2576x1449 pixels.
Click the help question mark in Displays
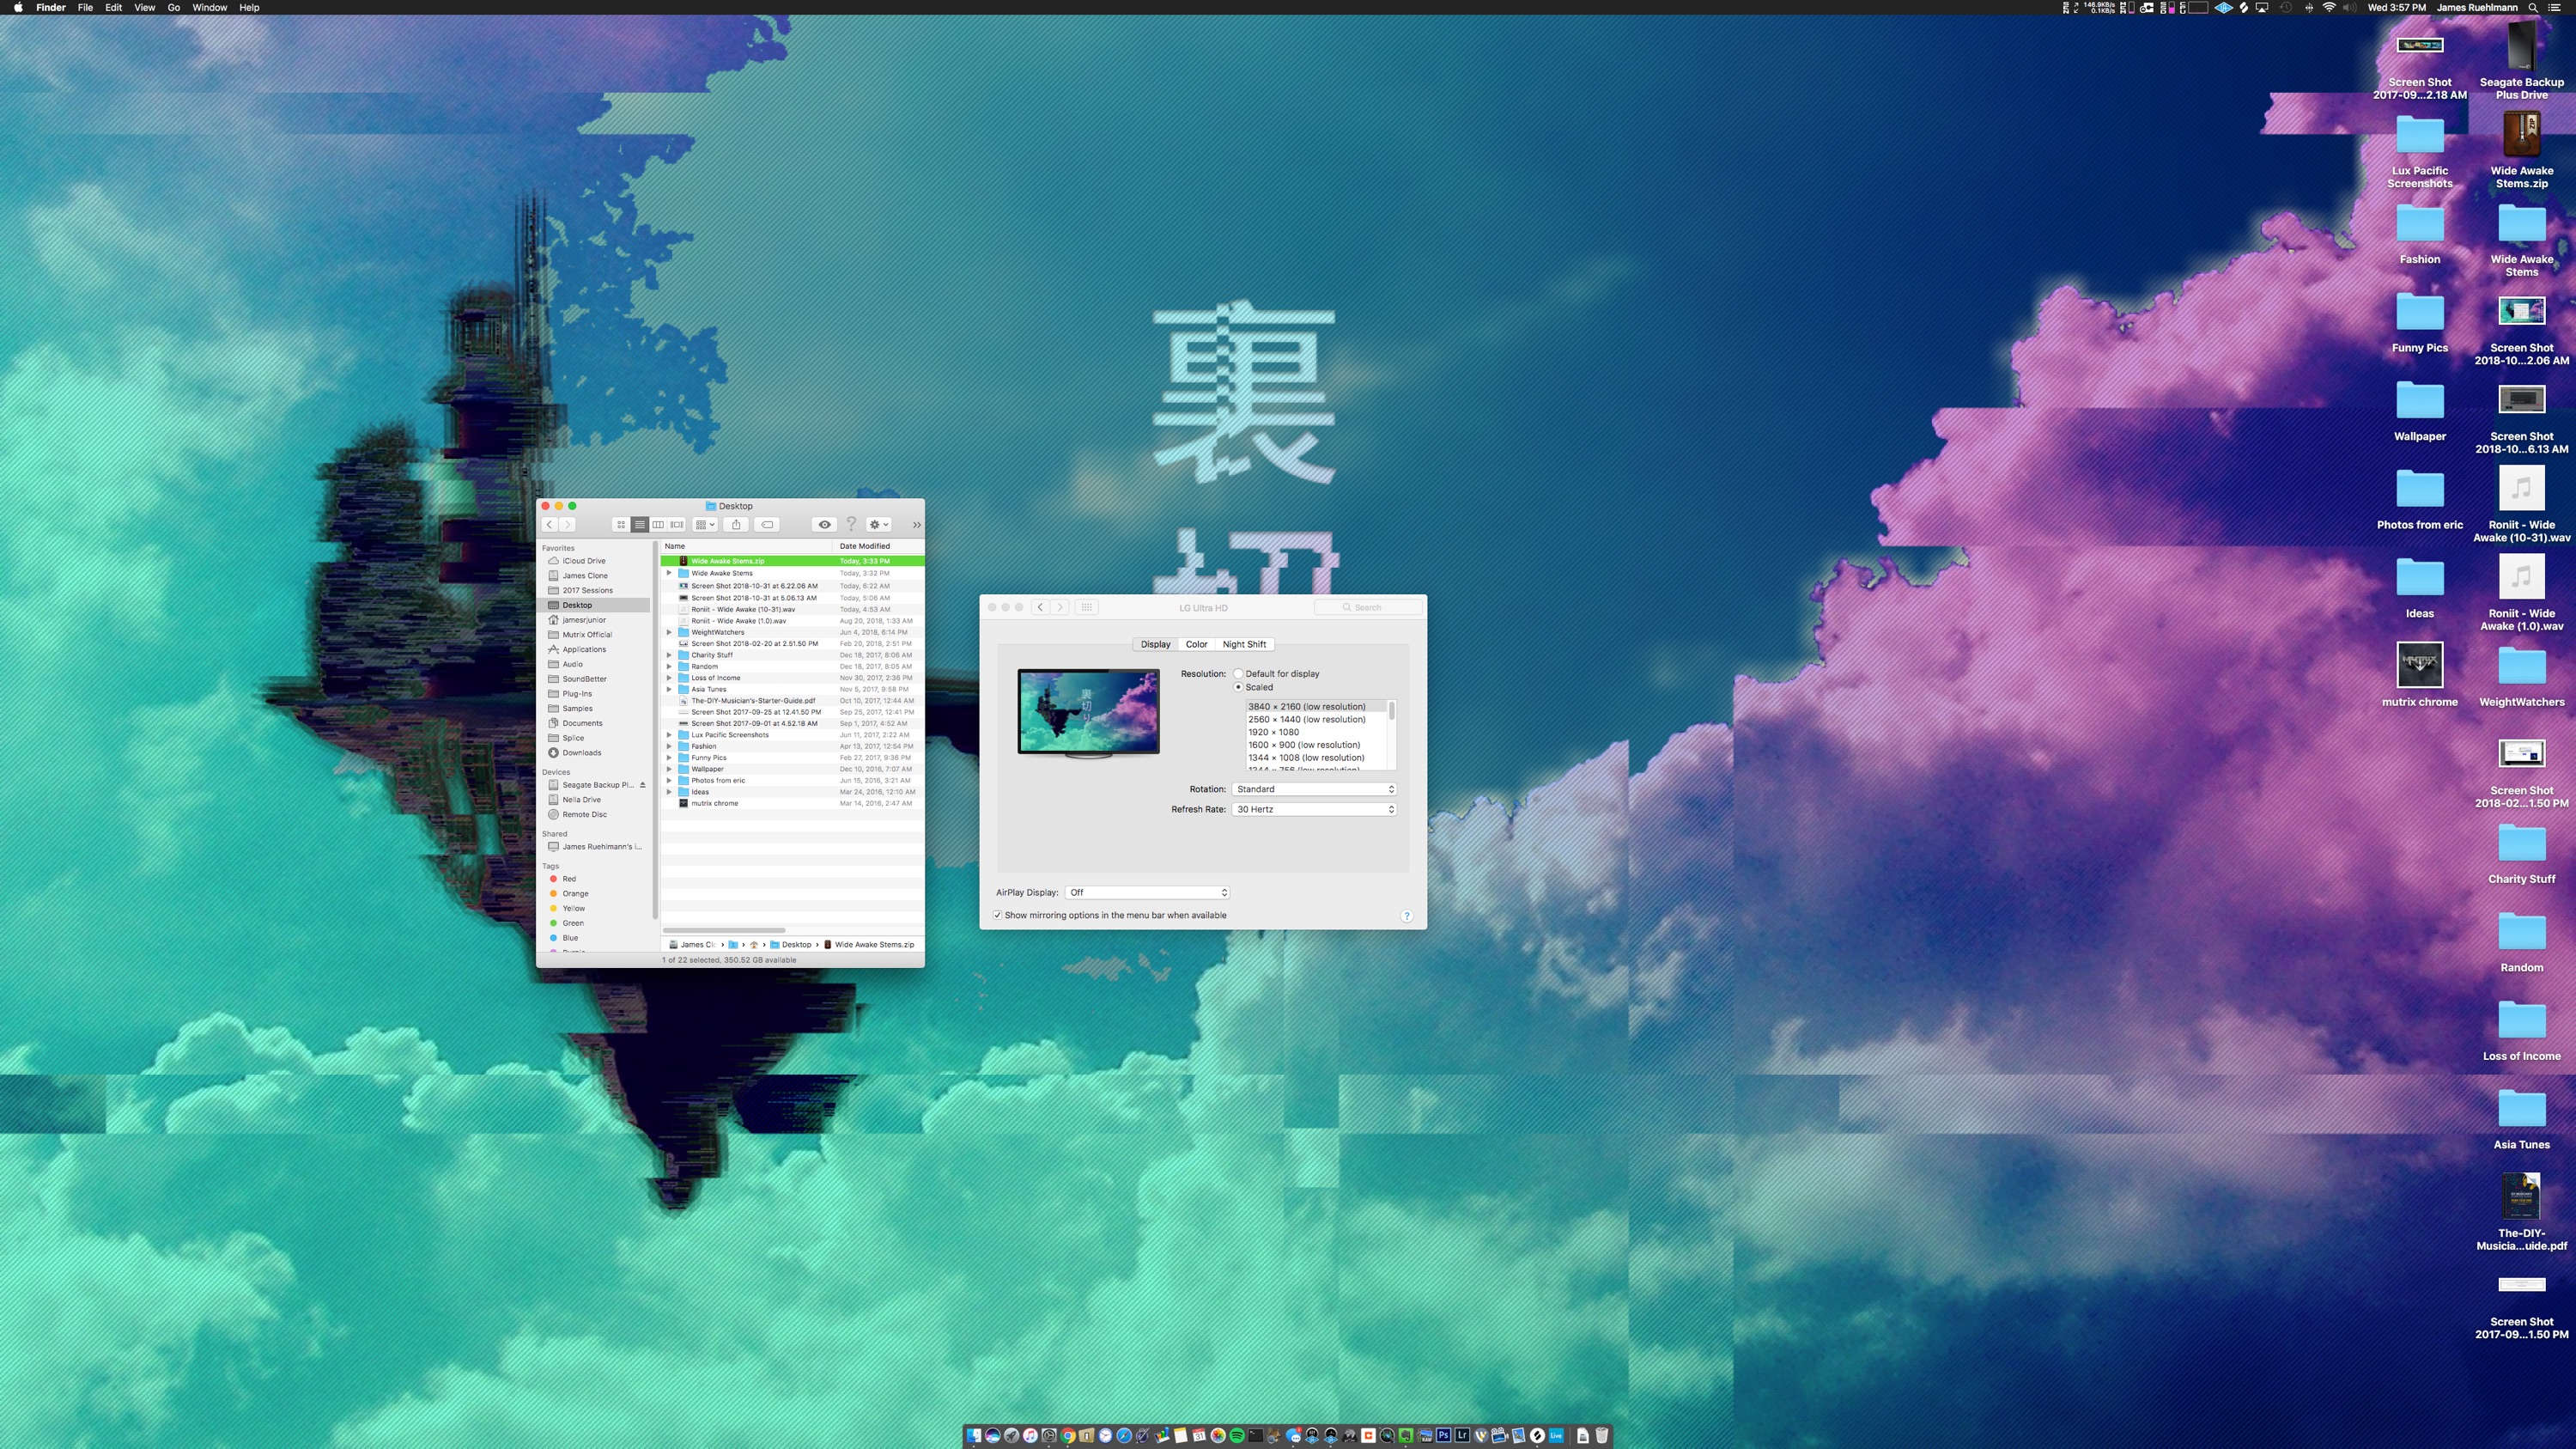[1406, 916]
